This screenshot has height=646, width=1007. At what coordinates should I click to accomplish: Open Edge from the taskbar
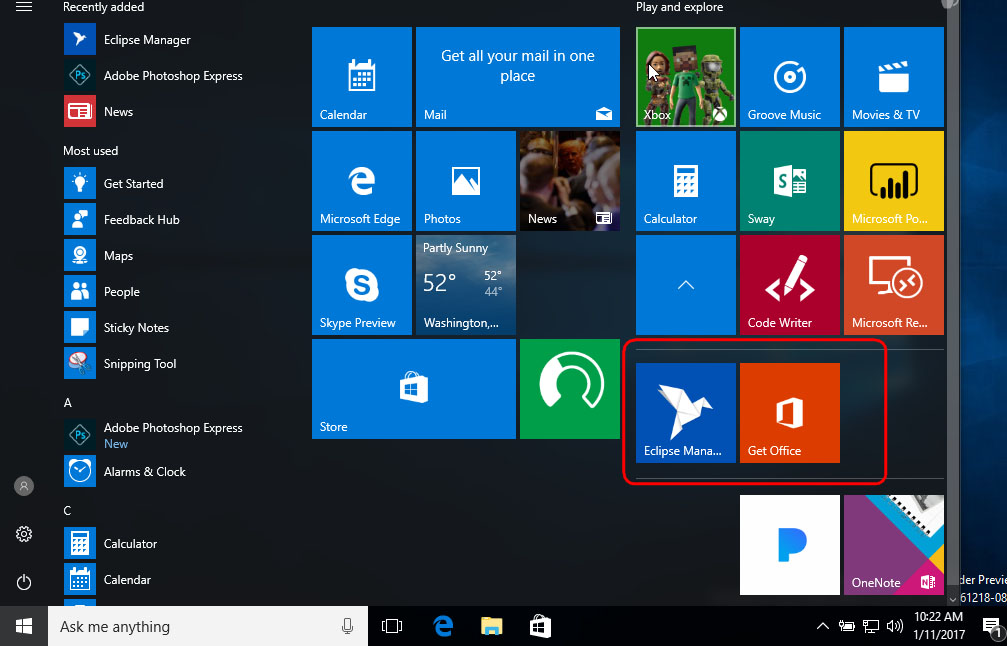(x=443, y=626)
